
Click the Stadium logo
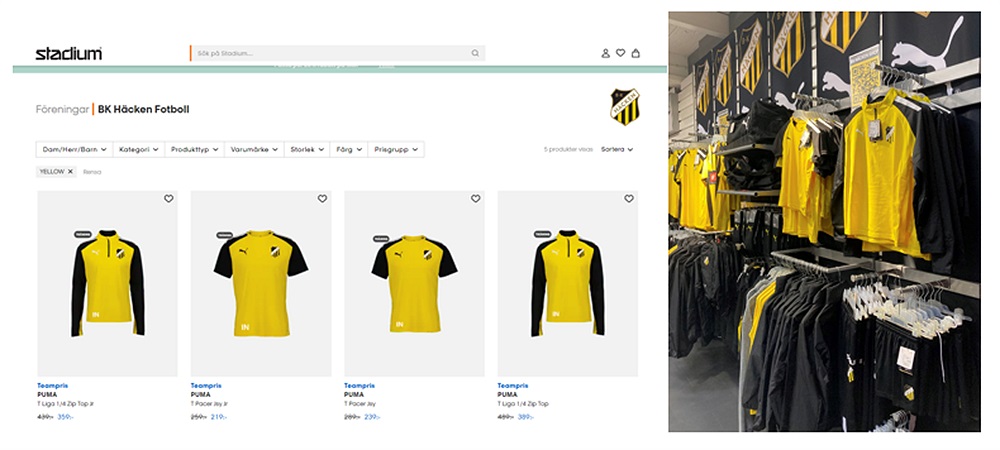tap(68, 54)
